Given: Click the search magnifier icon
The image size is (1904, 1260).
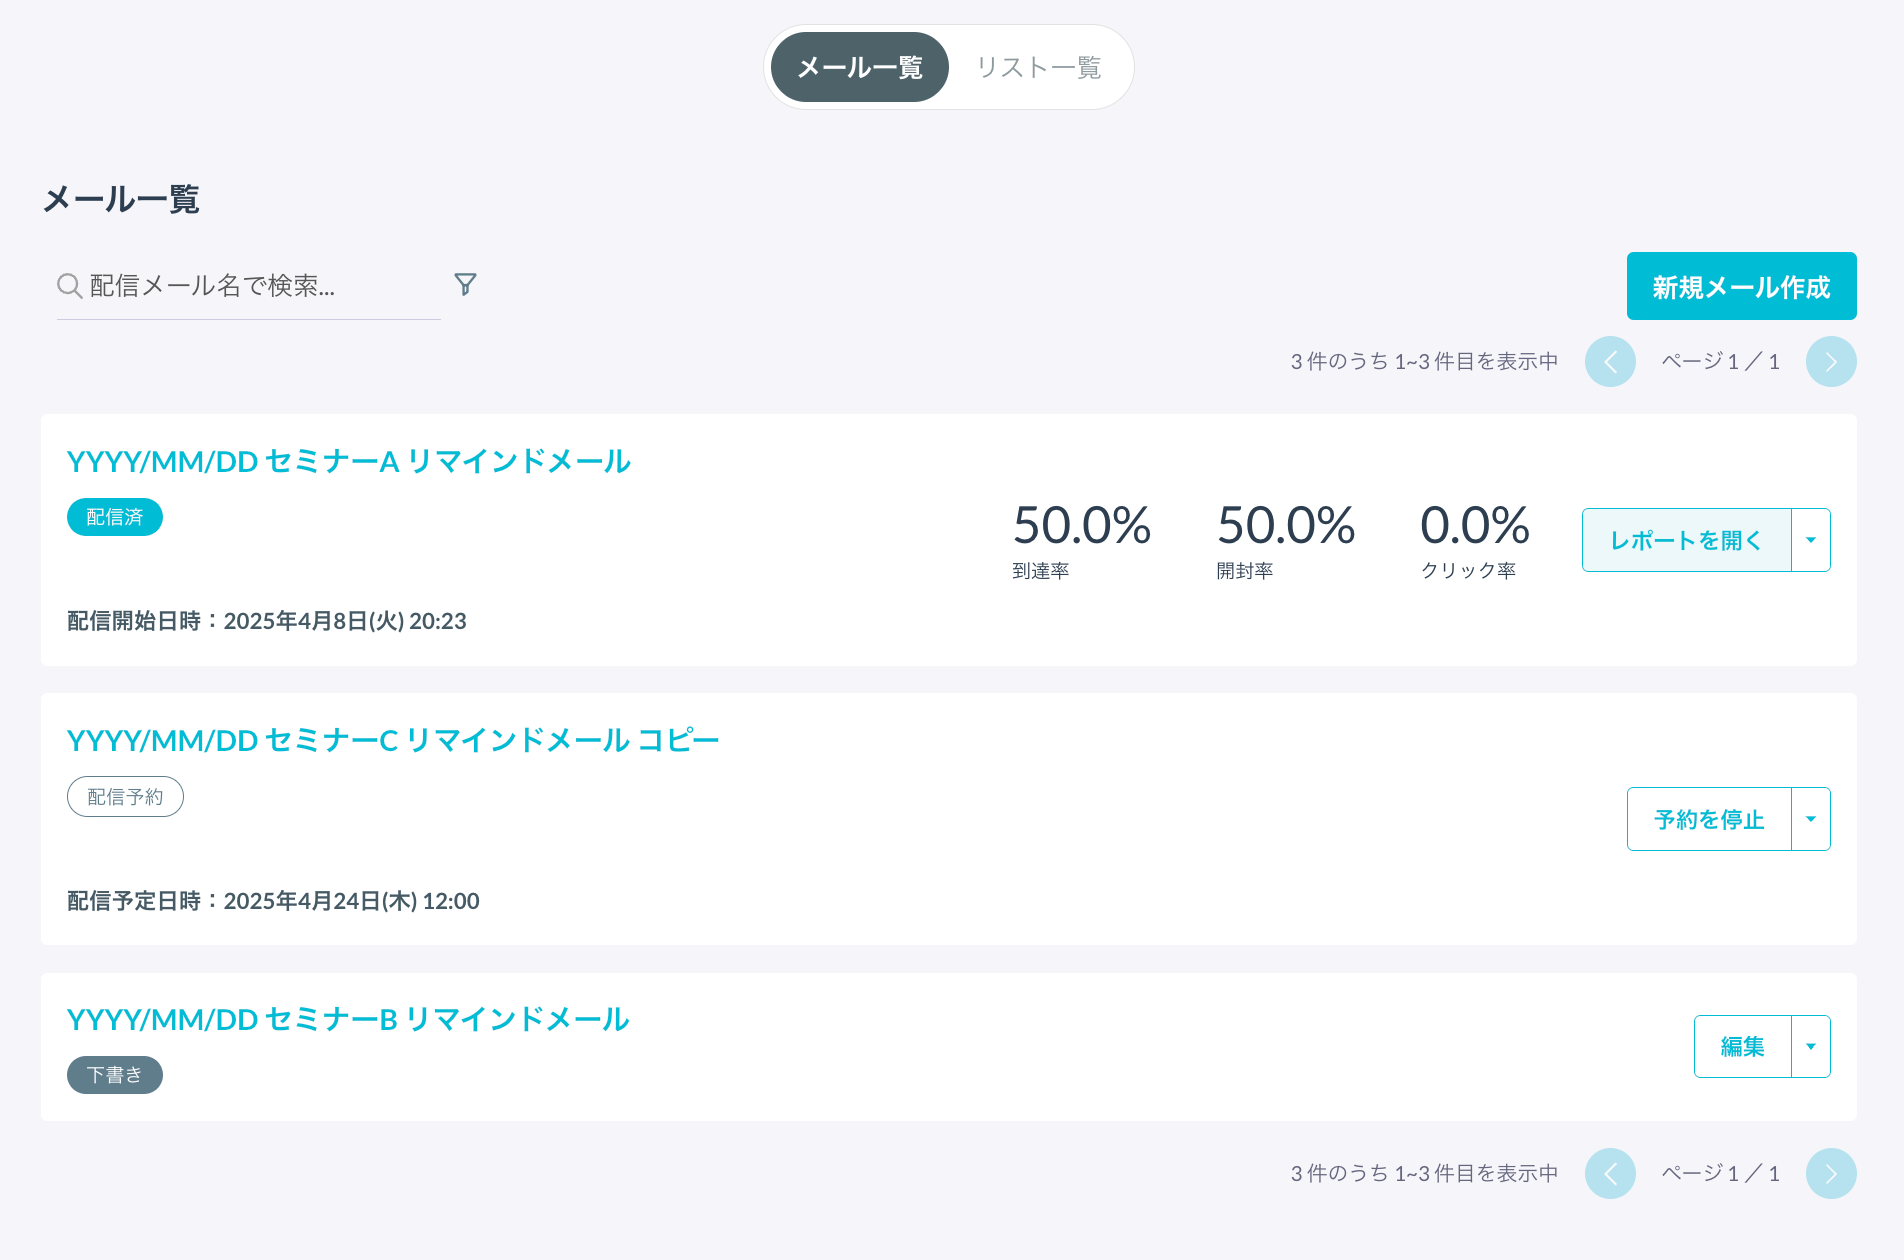Looking at the screenshot, I should tap(69, 286).
